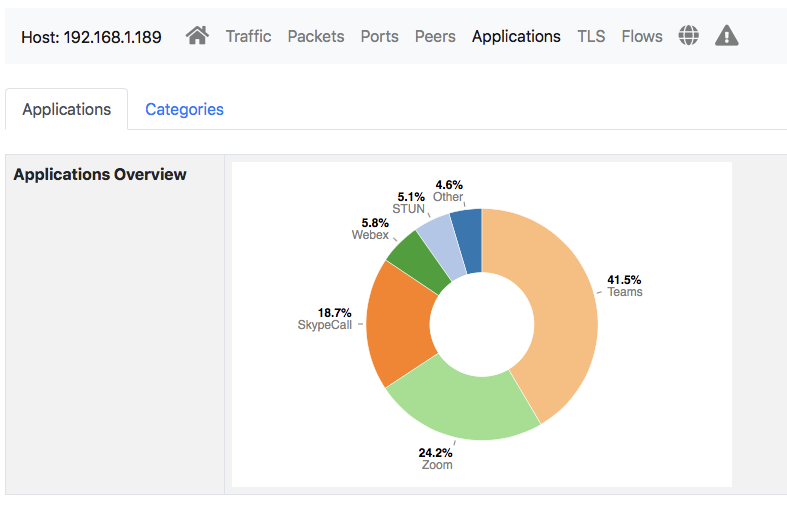
Task: Click the Webex dark green chart slice
Action: click(422, 260)
